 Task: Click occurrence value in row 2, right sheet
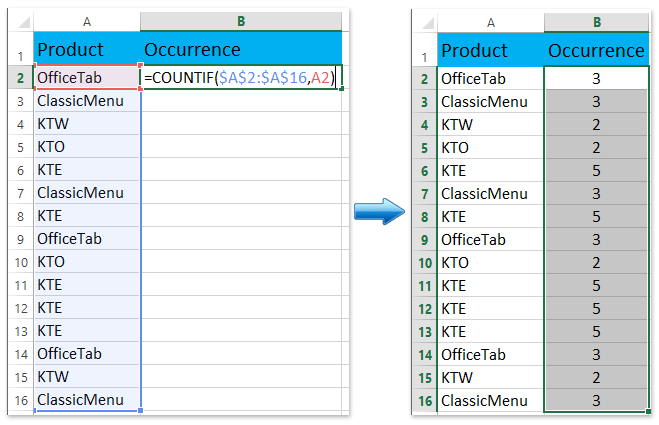pyautogui.click(x=597, y=78)
